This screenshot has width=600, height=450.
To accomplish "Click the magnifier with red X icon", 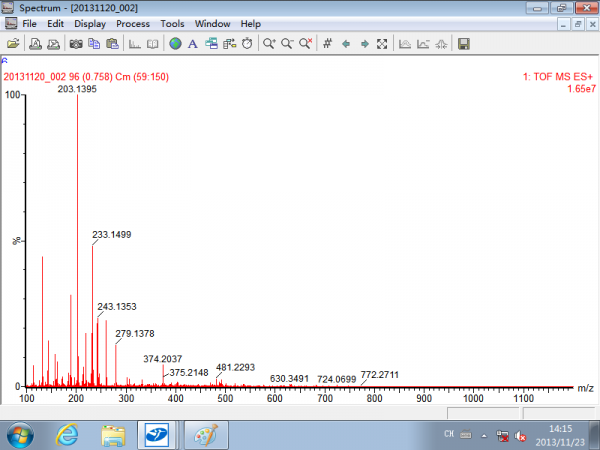I will [x=305, y=44].
